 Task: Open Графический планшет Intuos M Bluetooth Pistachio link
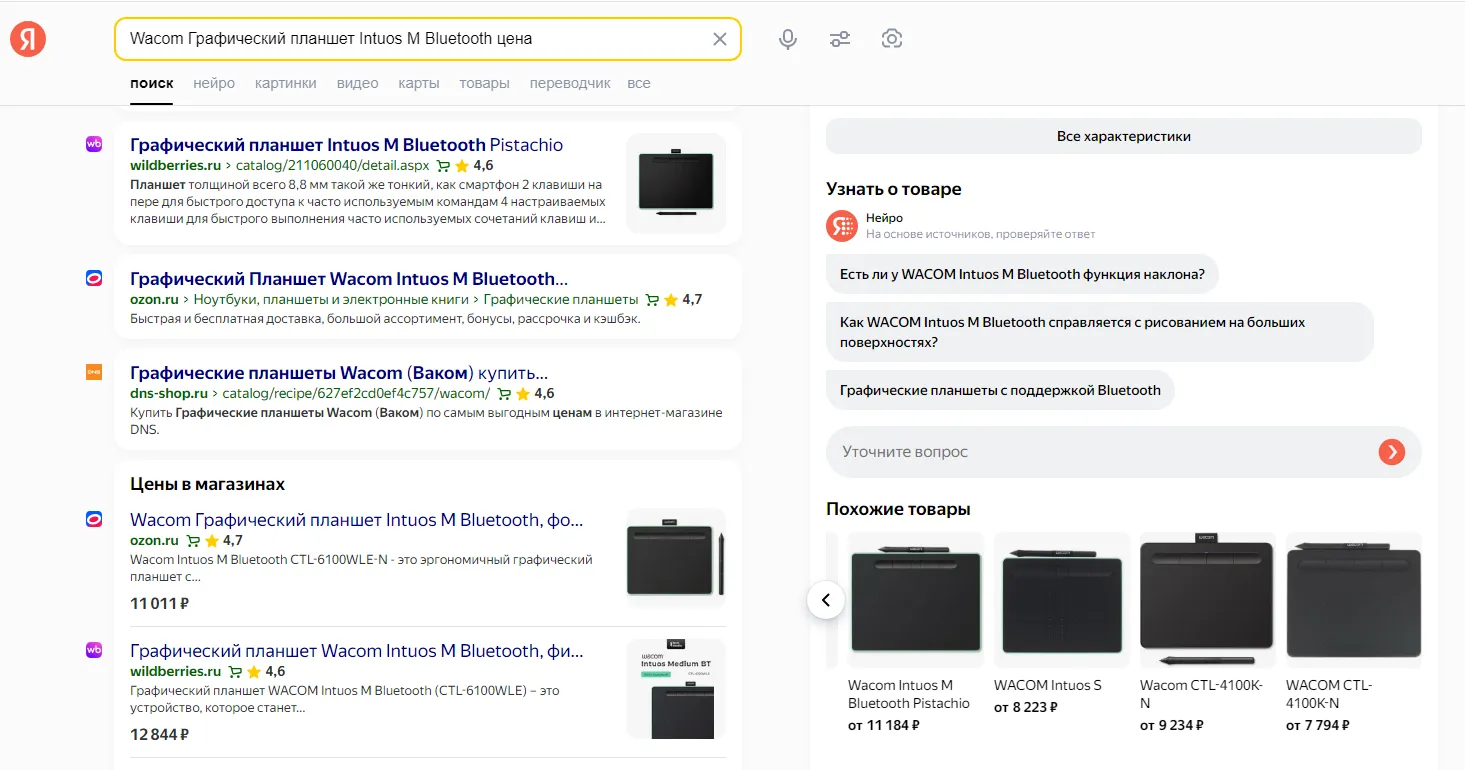click(346, 144)
